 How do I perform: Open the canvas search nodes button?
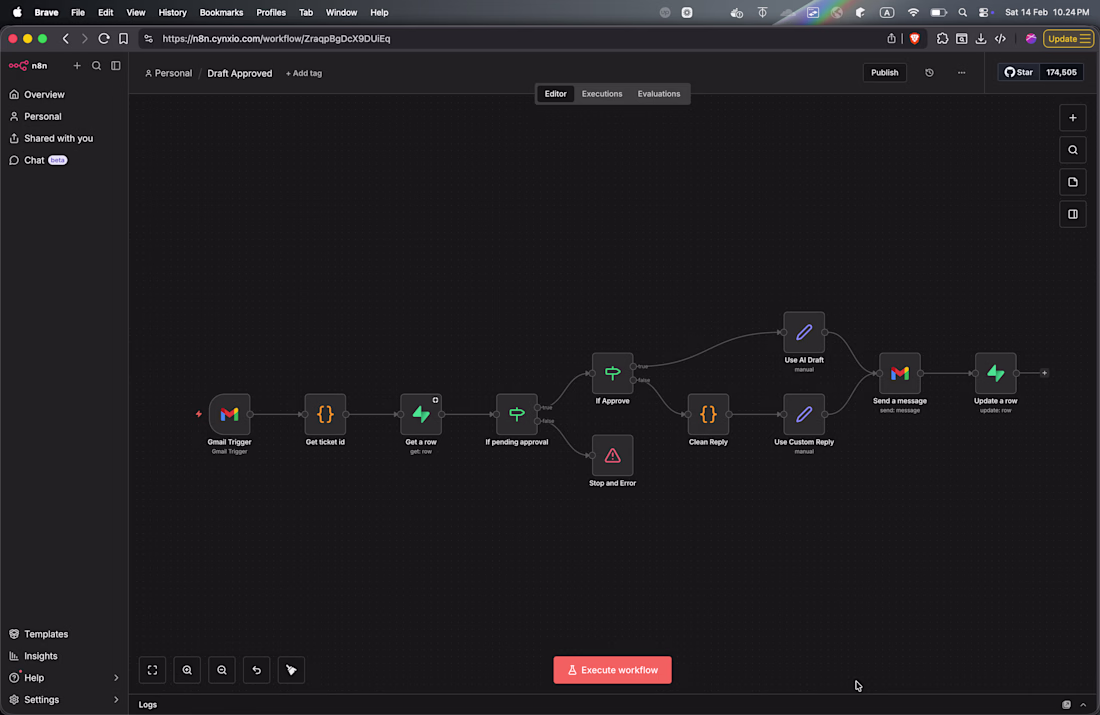(1073, 150)
